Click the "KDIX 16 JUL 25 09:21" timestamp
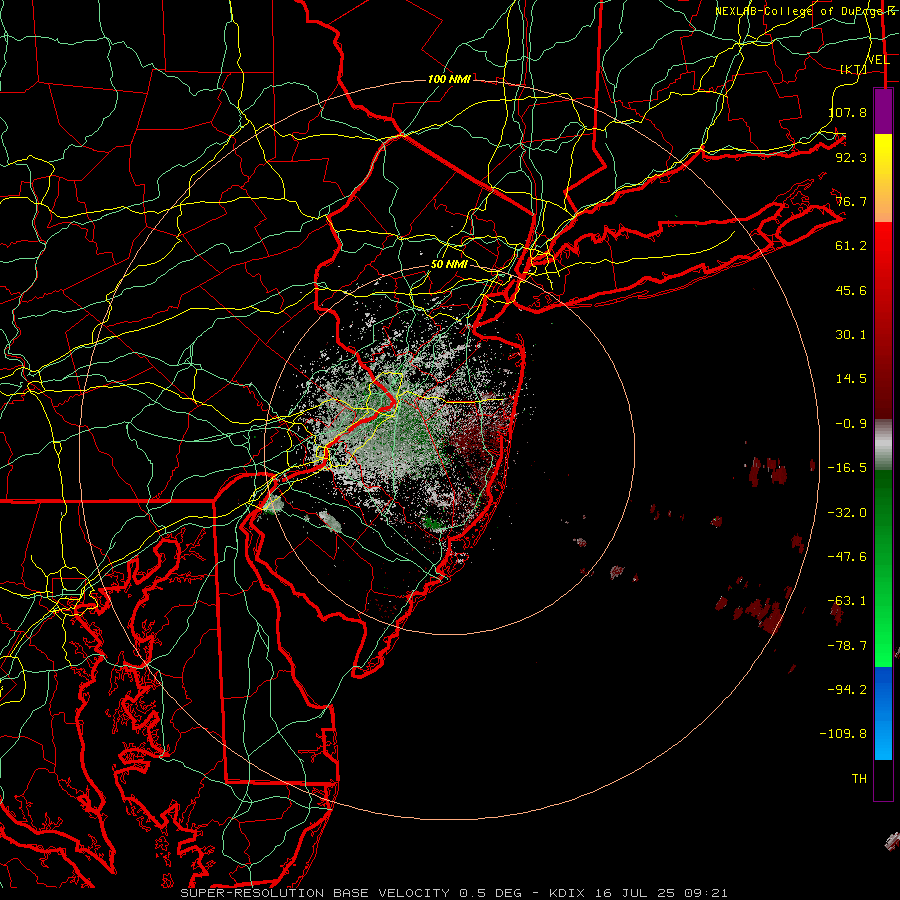This screenshot has width=900, height=900. point(638,893)
